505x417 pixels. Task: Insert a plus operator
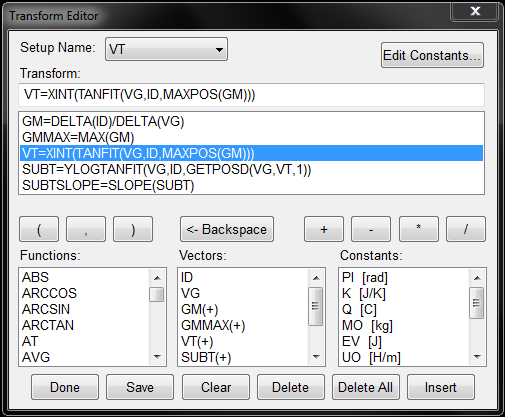tap(324, 229)
